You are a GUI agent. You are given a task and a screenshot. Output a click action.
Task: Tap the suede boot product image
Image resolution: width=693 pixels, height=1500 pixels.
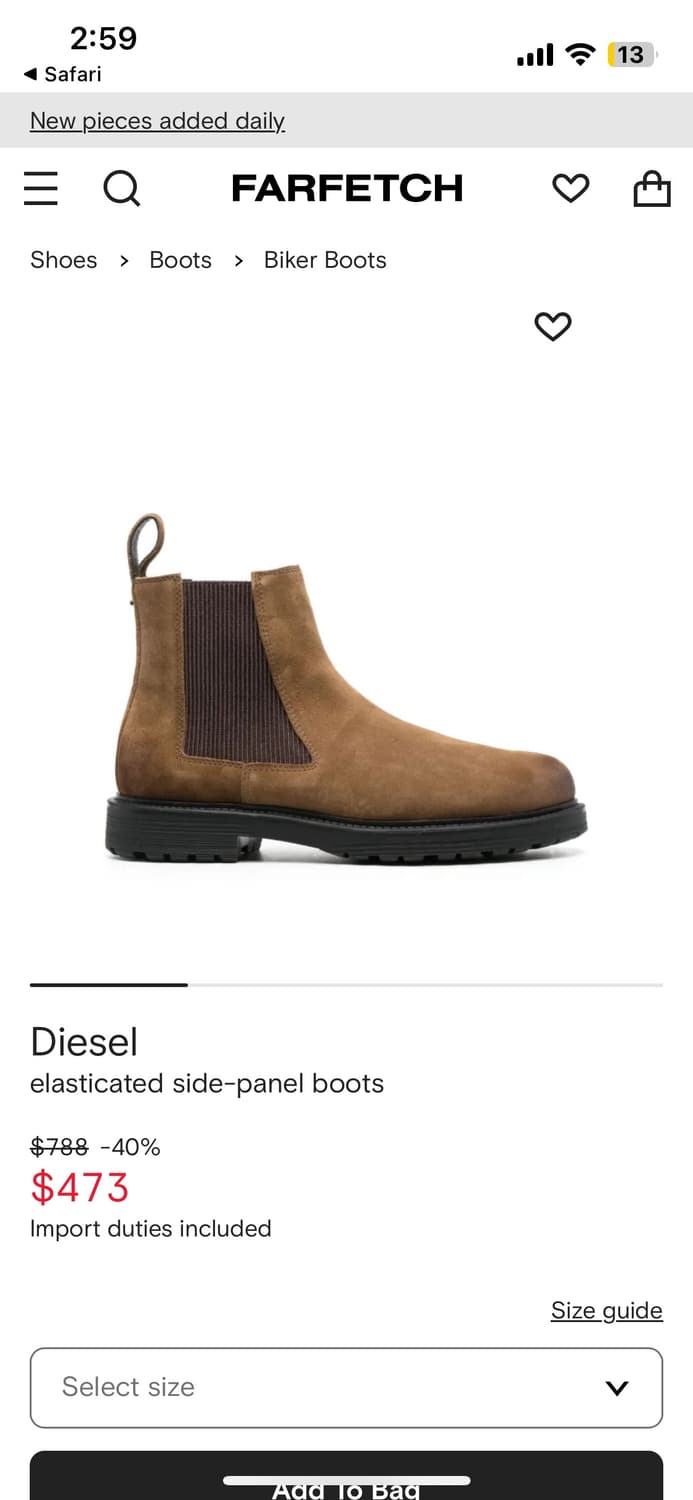click(x=346, y=690)
